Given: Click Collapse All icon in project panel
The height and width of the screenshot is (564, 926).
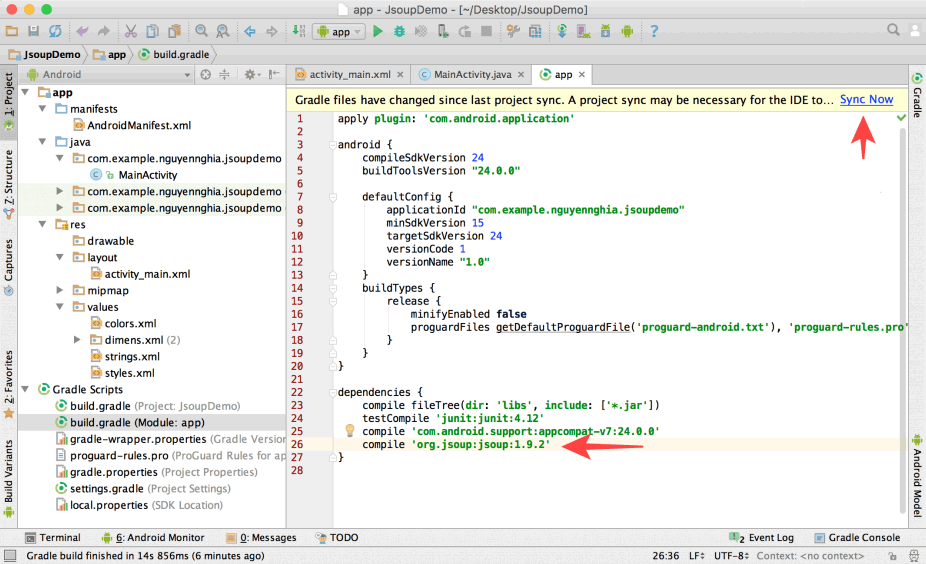Looking at the screenshot, I should 224,74.
